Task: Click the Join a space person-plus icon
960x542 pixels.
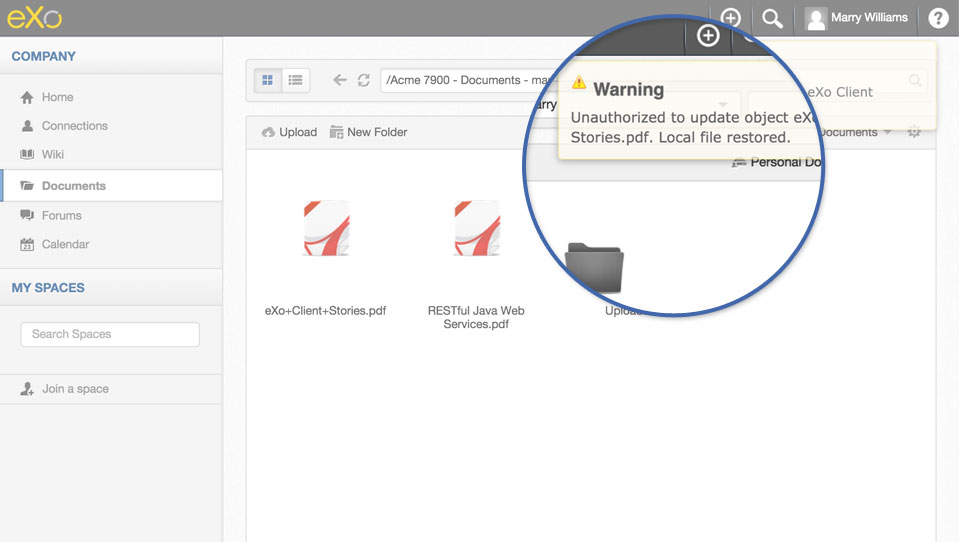Action: 27,389
